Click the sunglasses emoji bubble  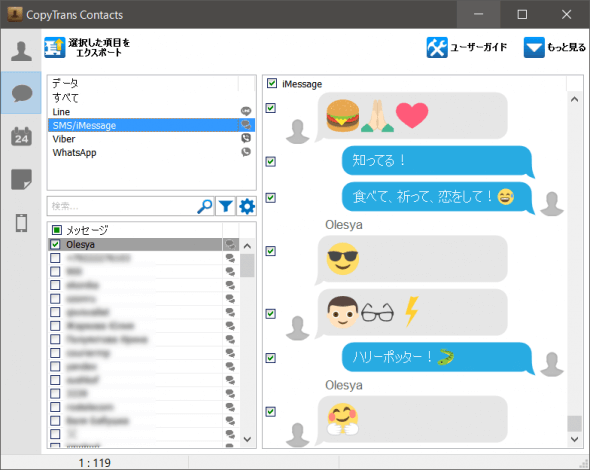(412, 259)
